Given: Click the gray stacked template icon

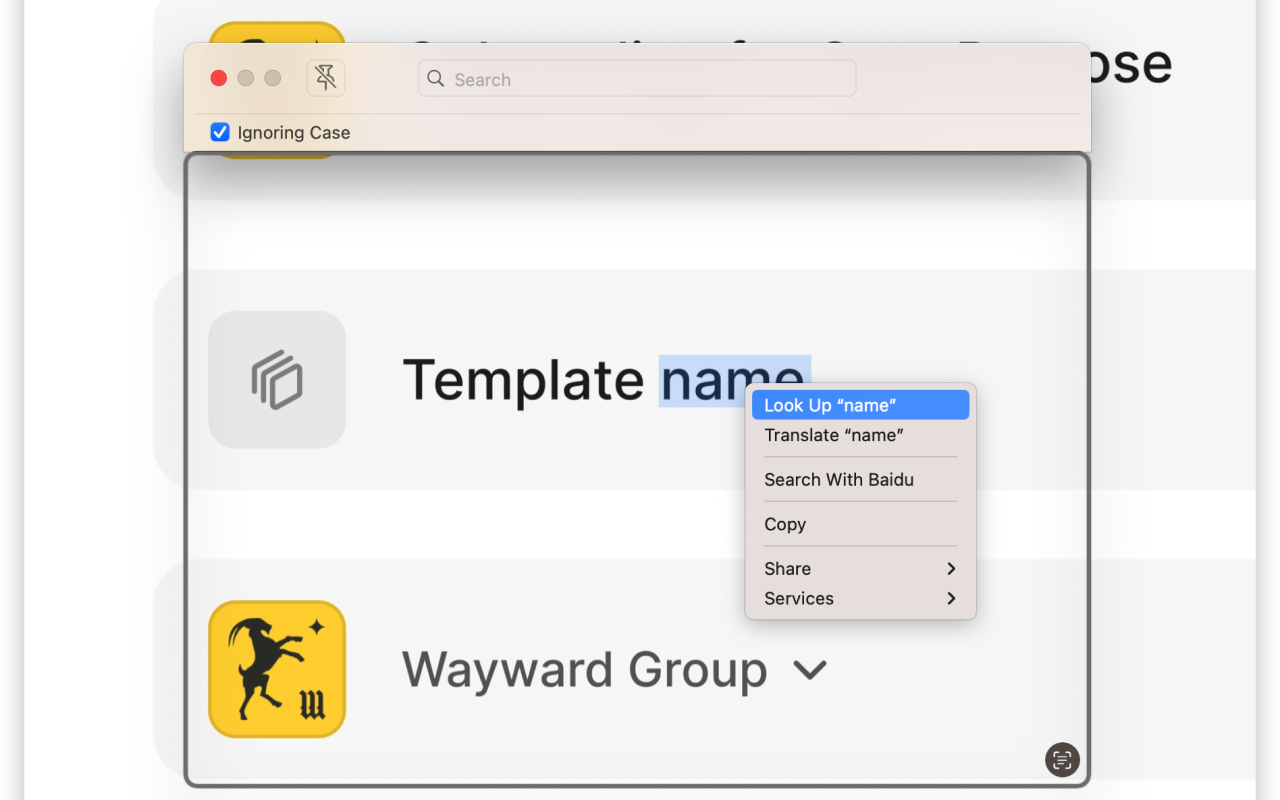Looking at the screenshot, I should 277,380.
